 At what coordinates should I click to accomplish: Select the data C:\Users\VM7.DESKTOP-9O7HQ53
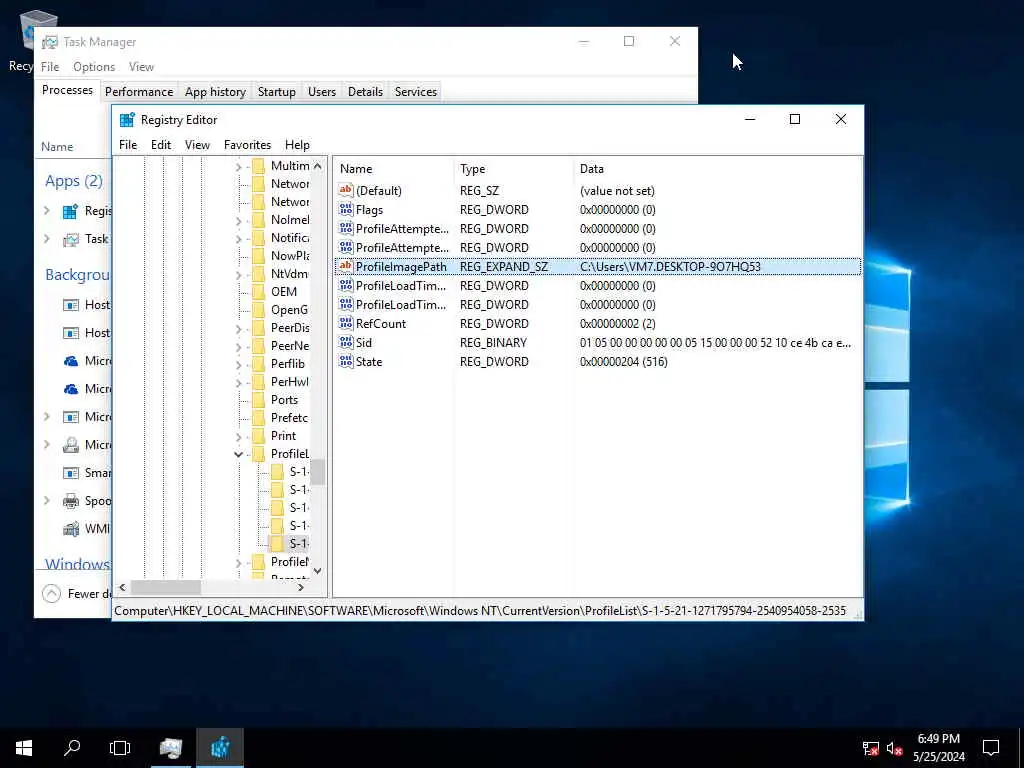[x=670, y=266]
